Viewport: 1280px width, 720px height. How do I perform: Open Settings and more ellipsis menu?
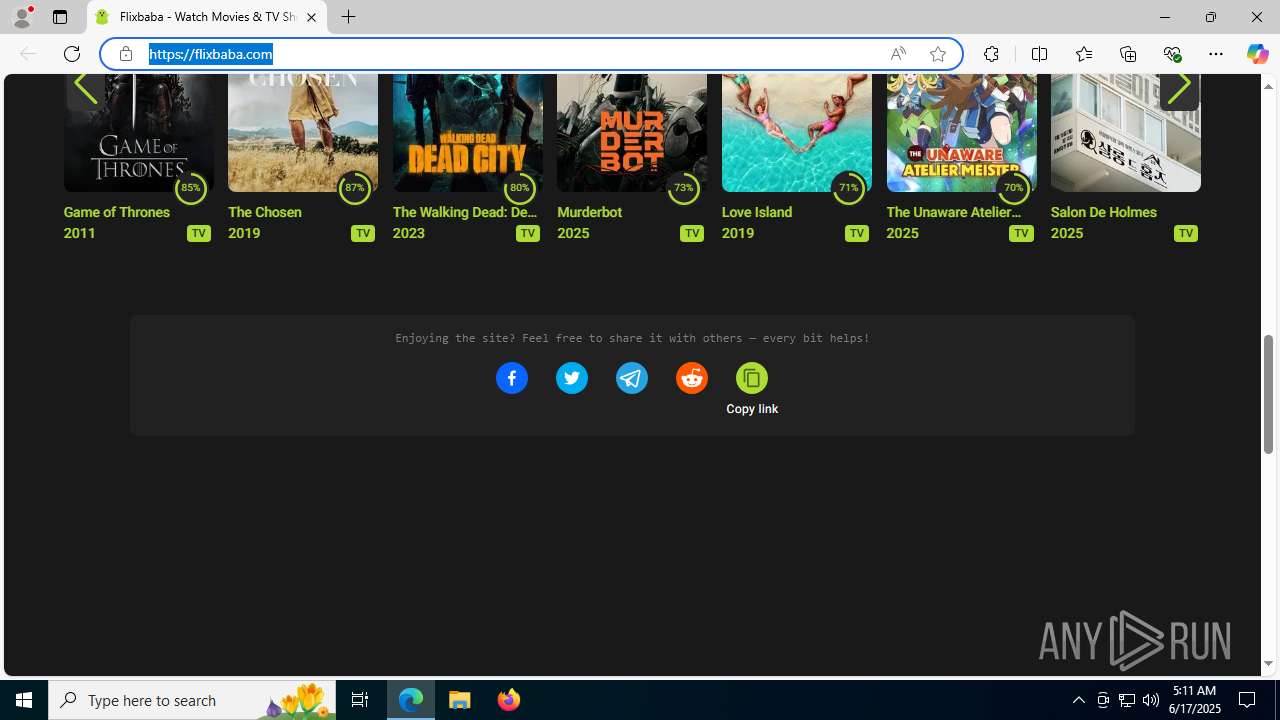pyautogui.click(x=1216, y=54)
